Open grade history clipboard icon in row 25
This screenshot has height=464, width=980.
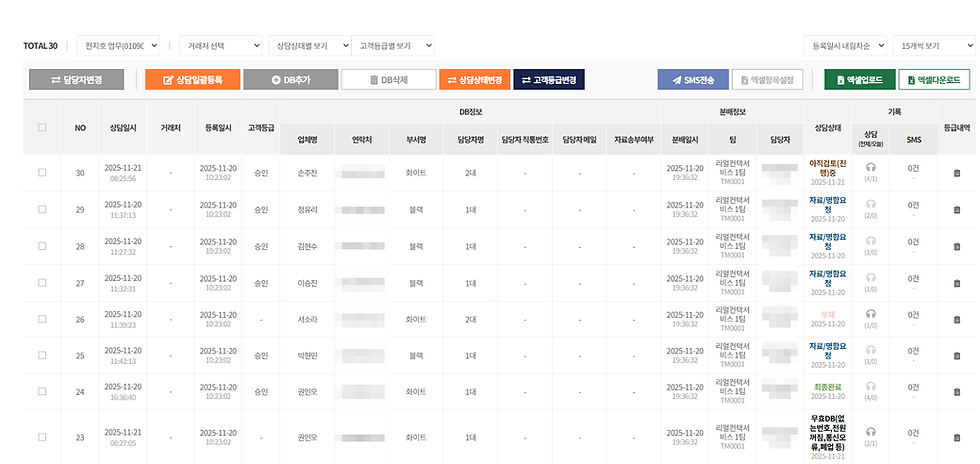(x=957, y=356)
